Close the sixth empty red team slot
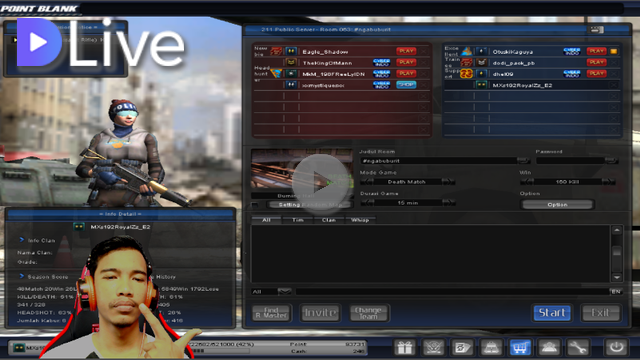This screenshot has width=640, height=360. click(x=424, y=107)
